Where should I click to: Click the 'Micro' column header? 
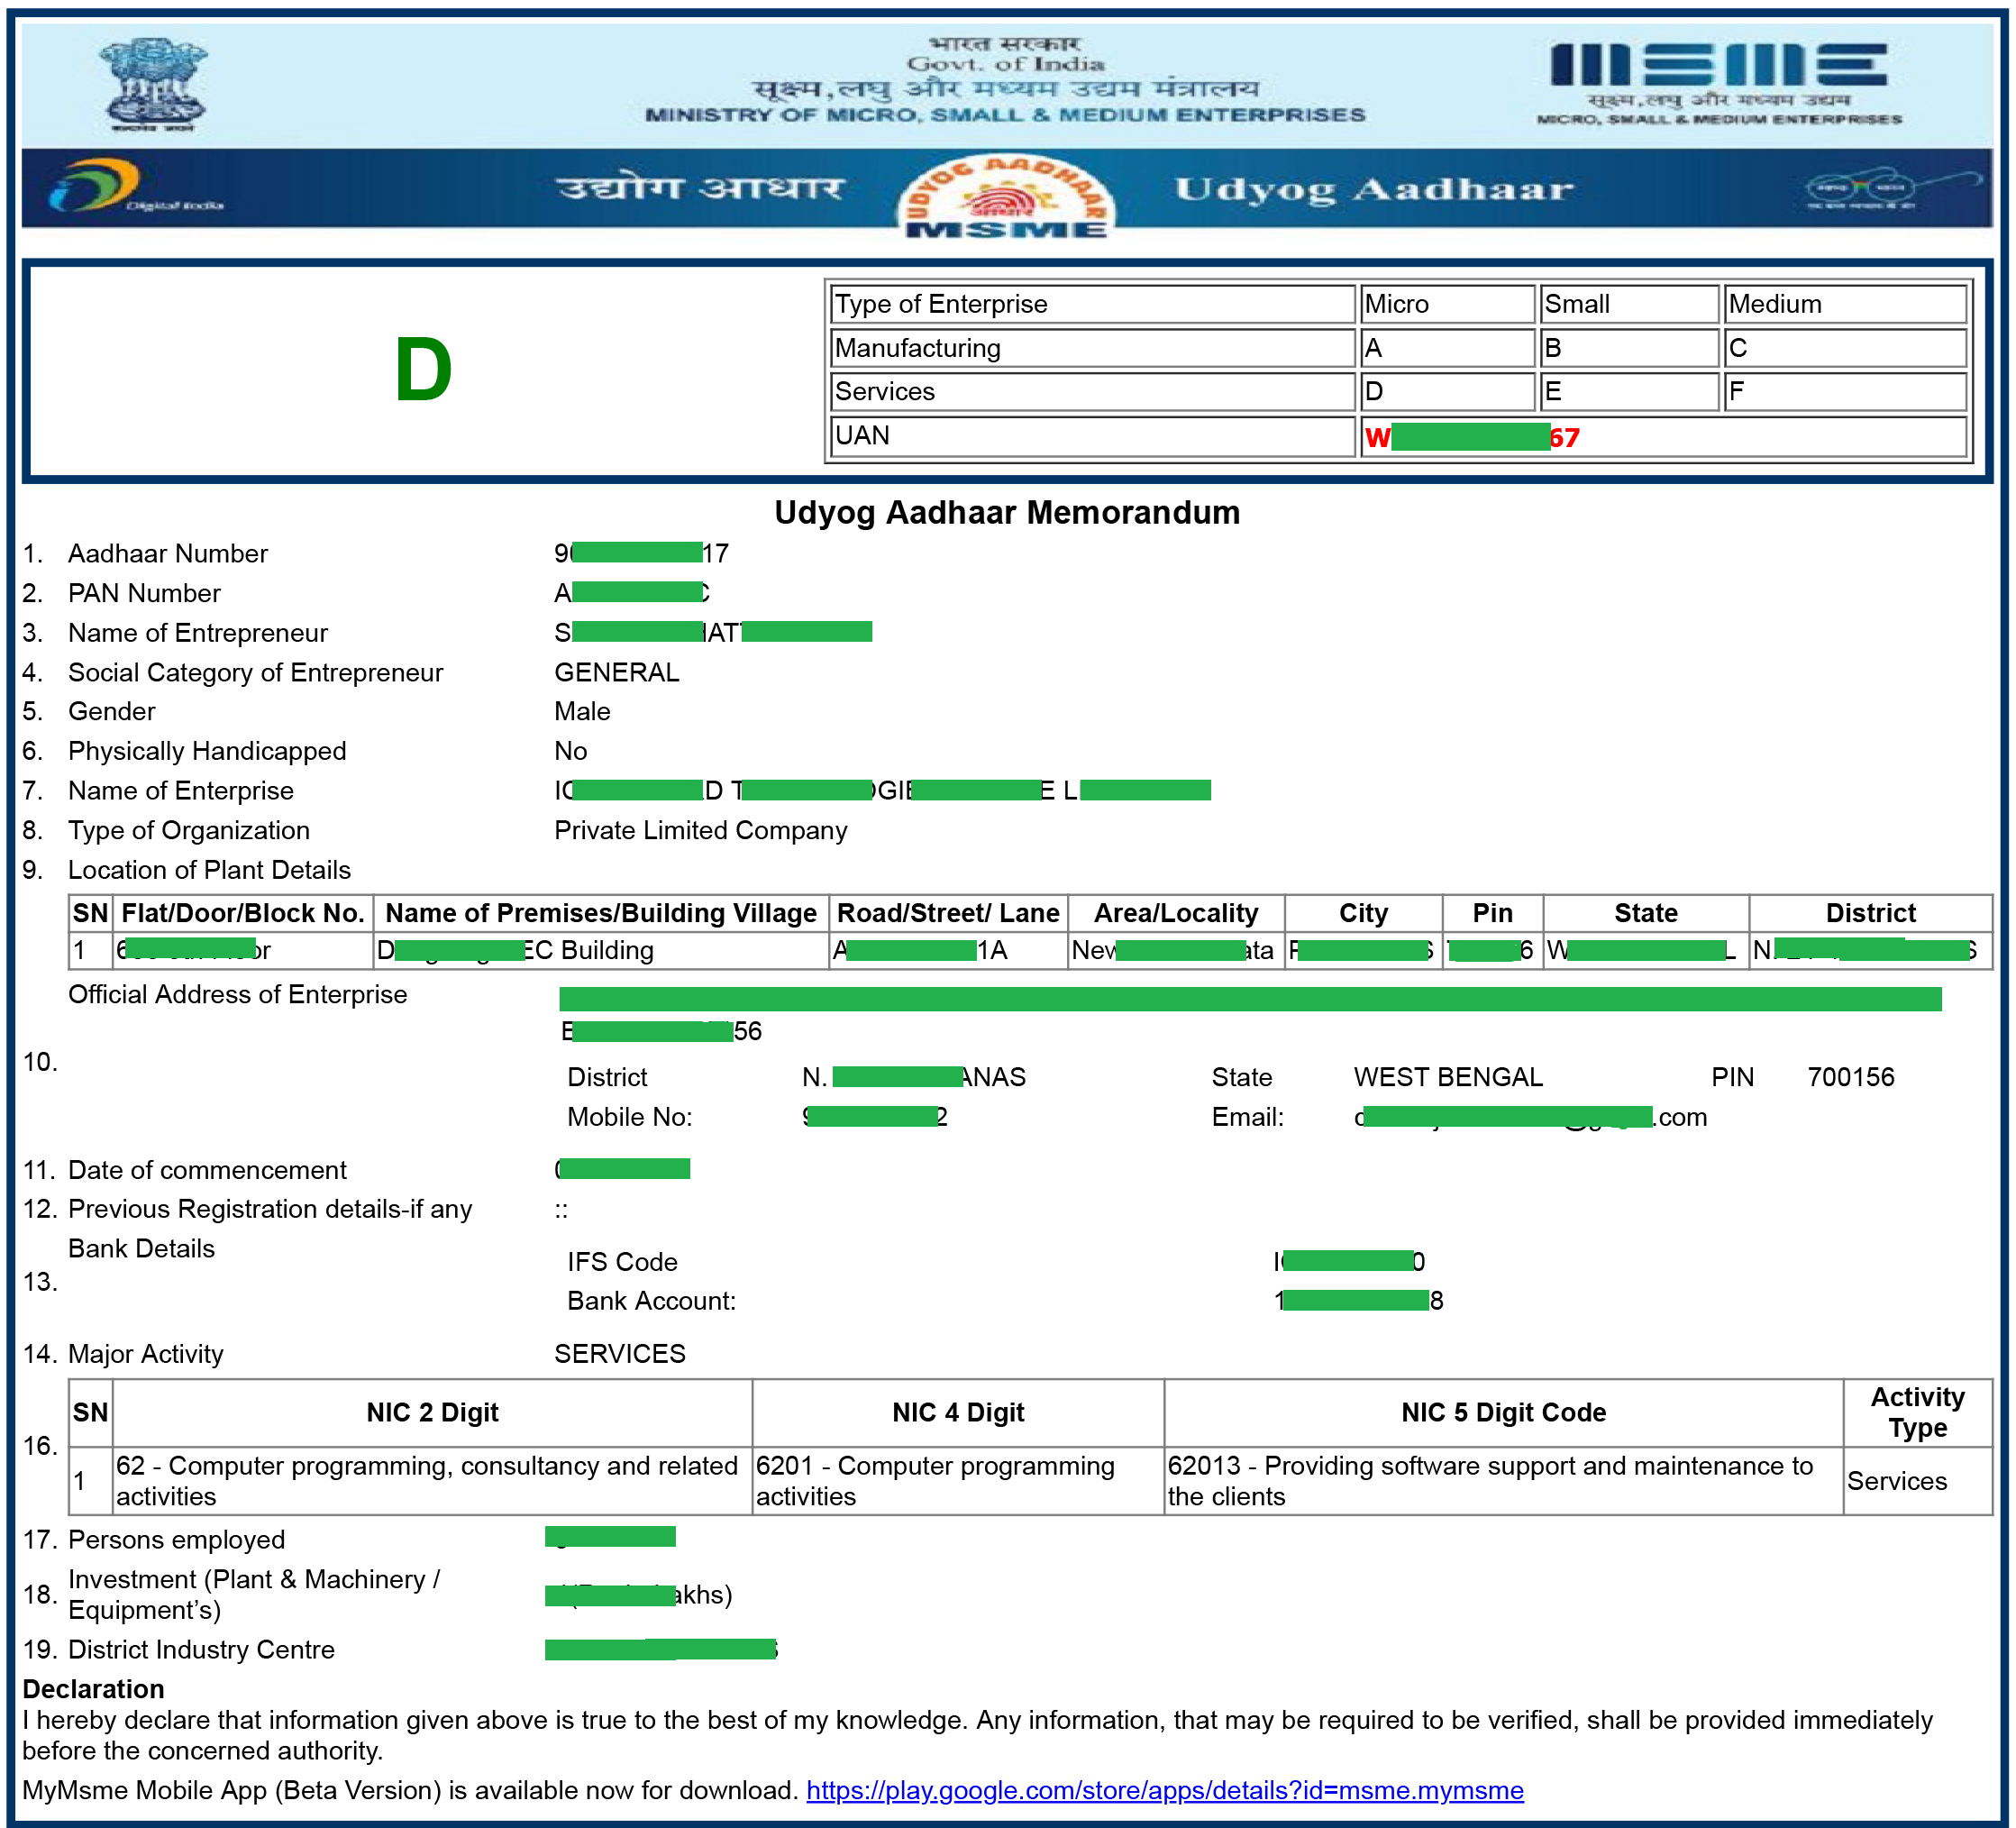click(x=1447, y=304)
